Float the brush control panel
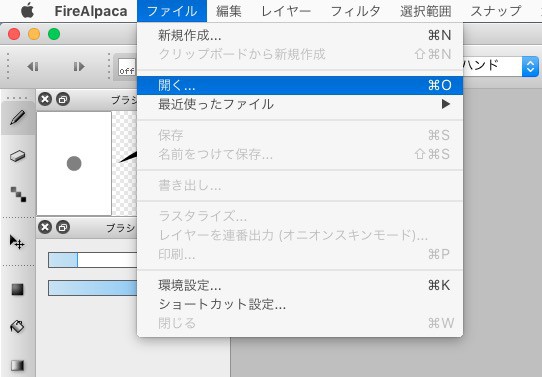The width and height of the screenshot is (542, 377). [x=63, y=227]
